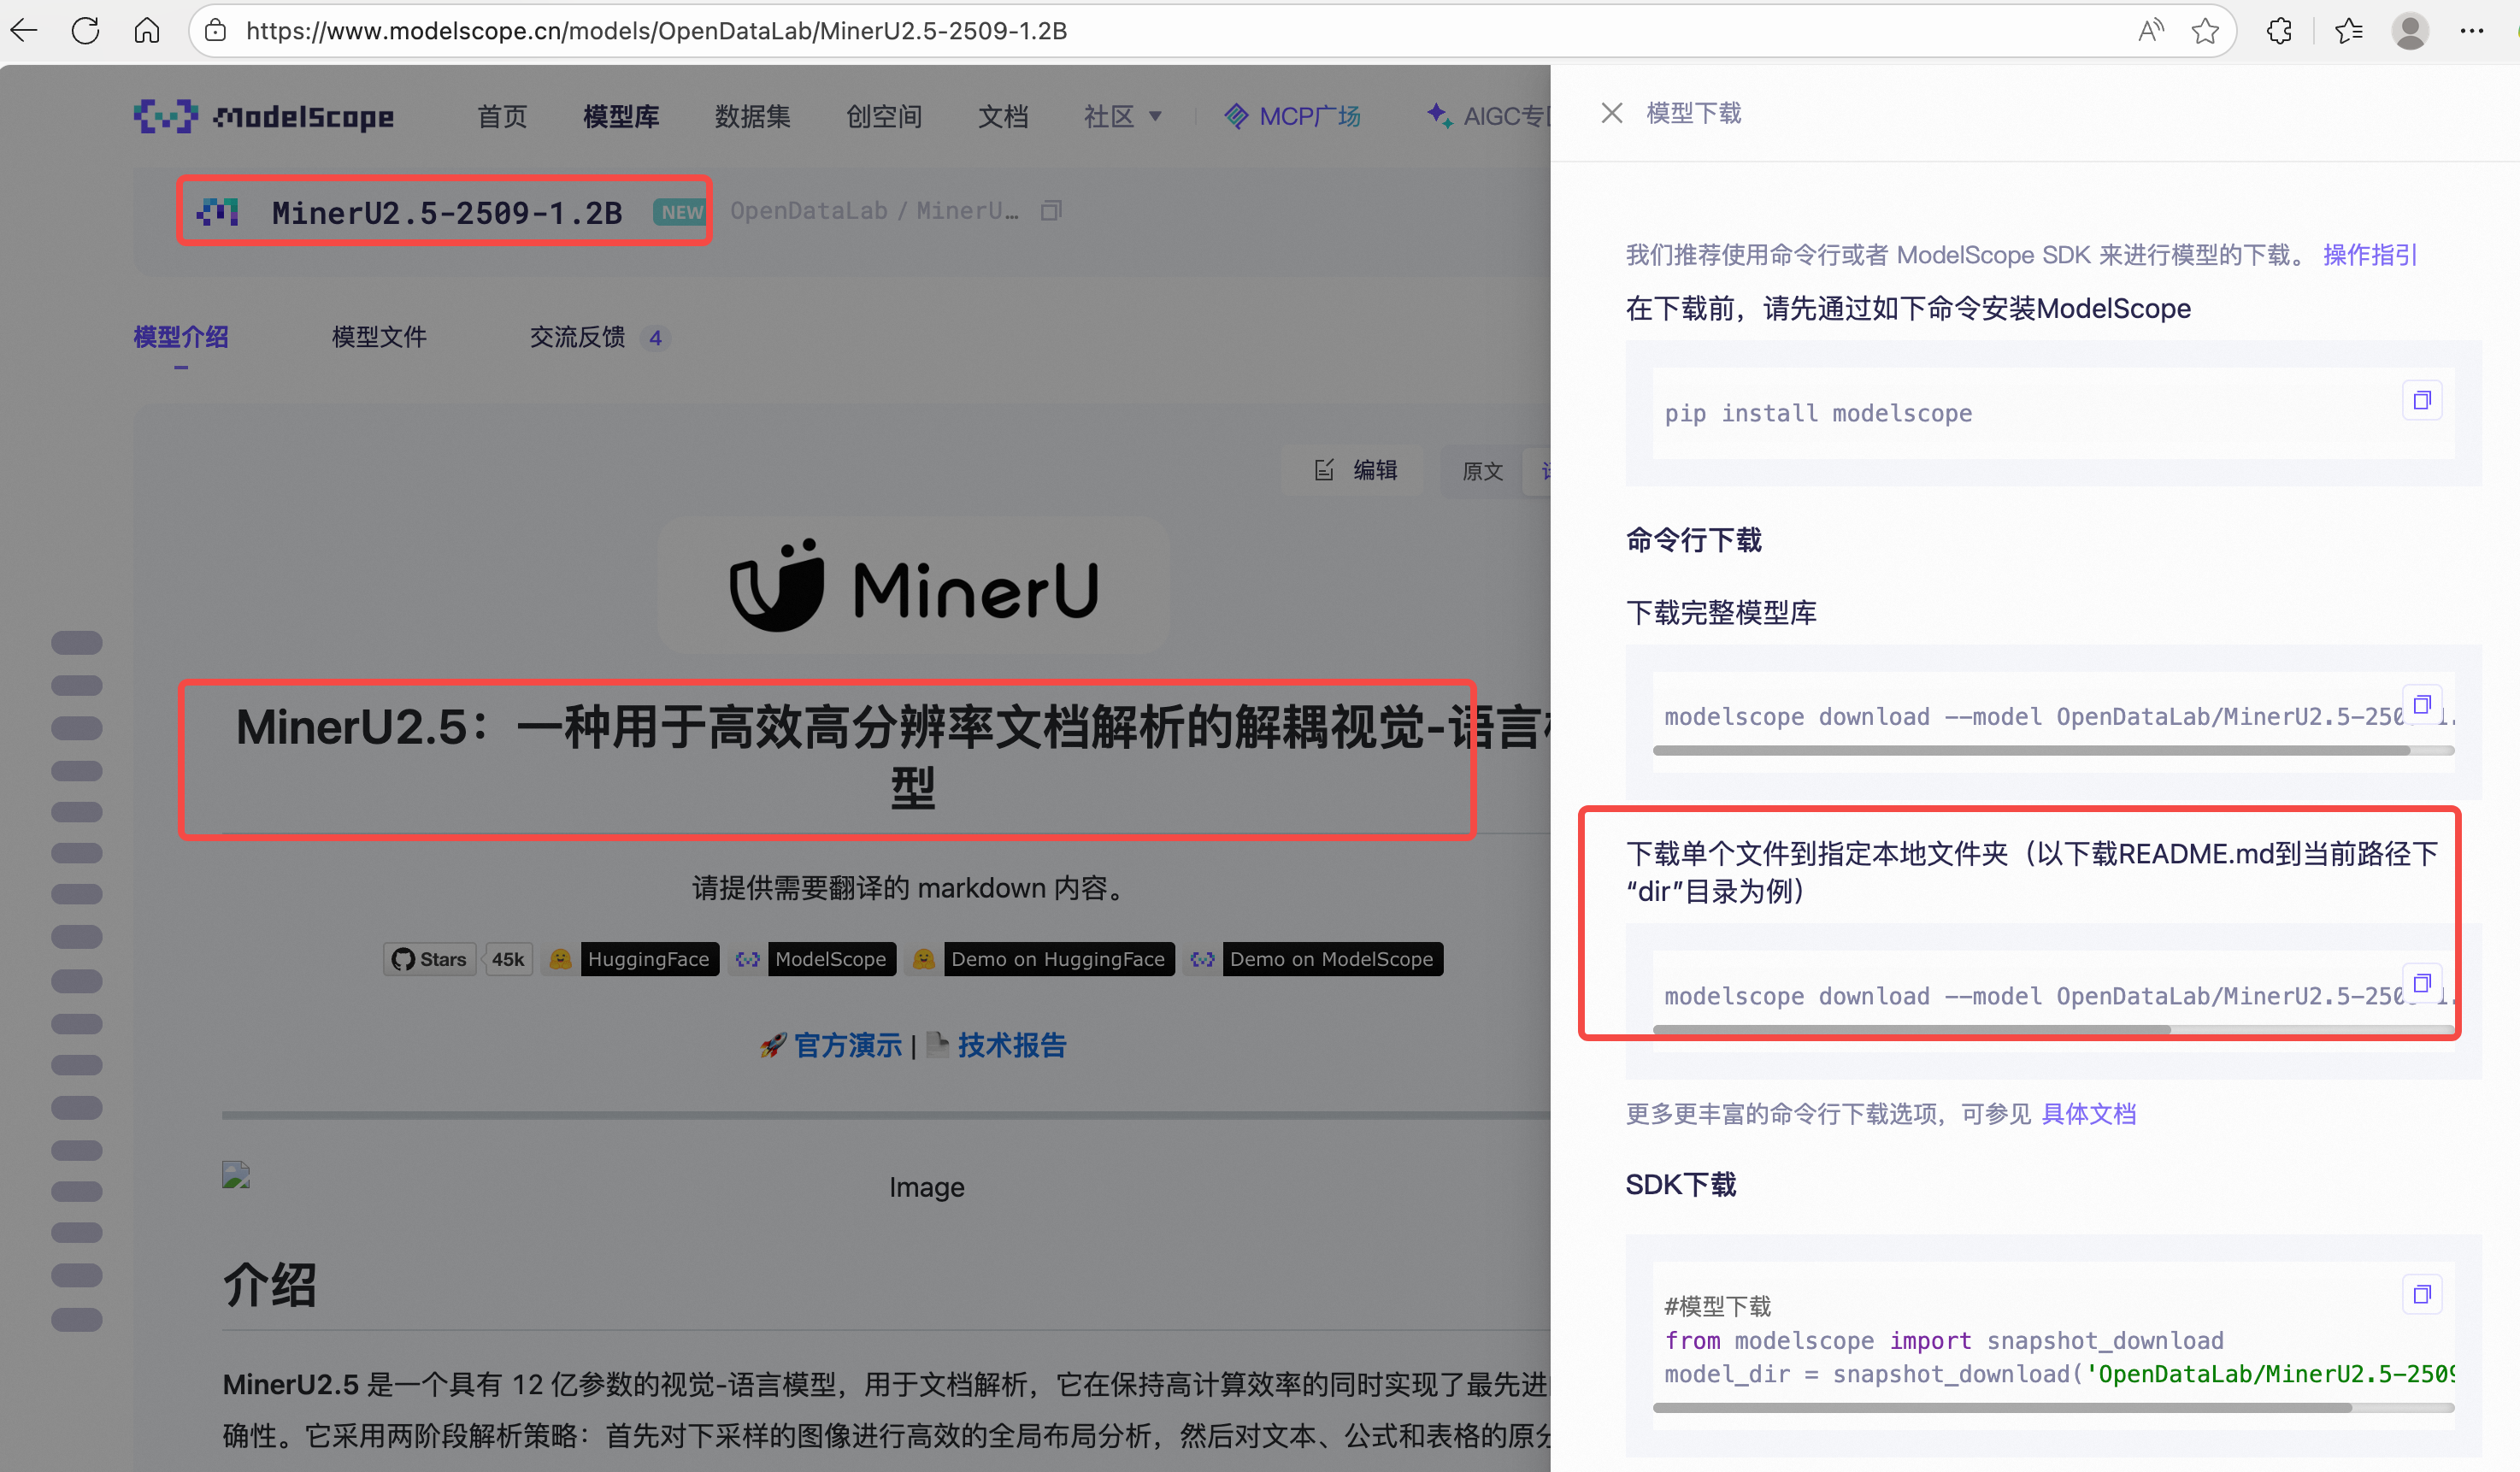Copy the SDK snapshot_download code snippet

point(2422,1293)
